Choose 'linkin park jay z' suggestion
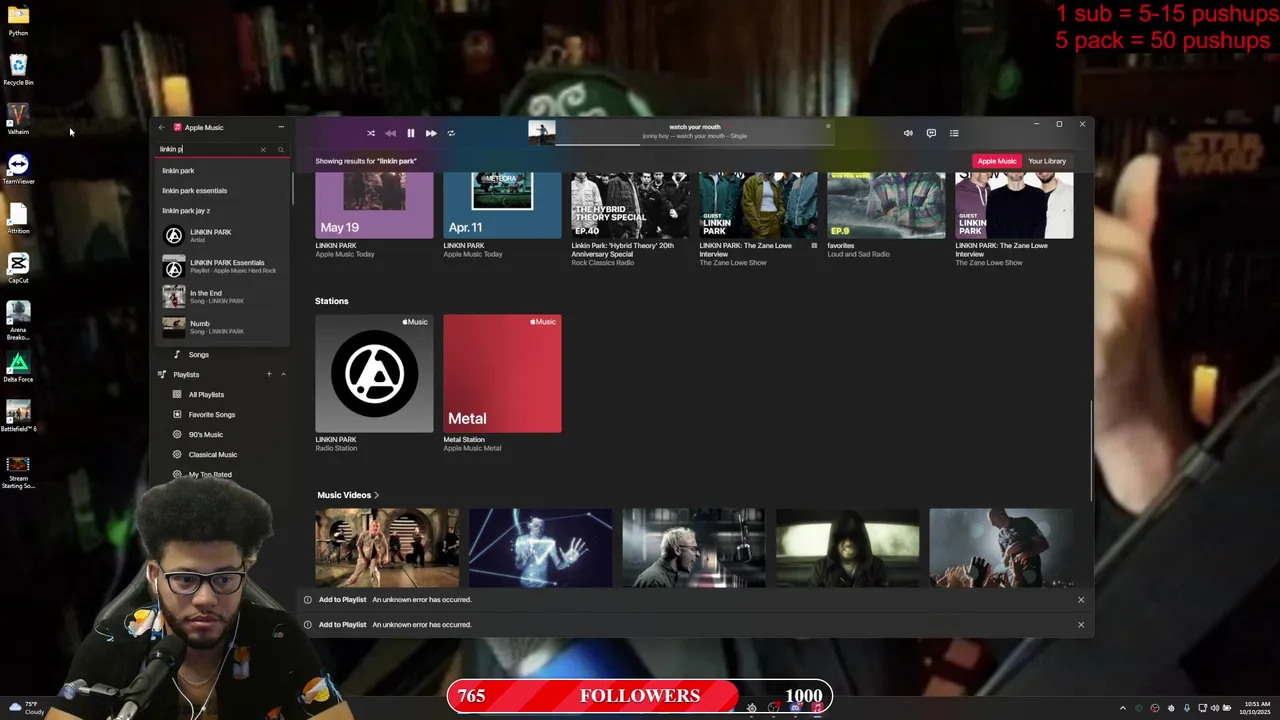Screen dimensions: 1280x720 click(x=222, y=211)
